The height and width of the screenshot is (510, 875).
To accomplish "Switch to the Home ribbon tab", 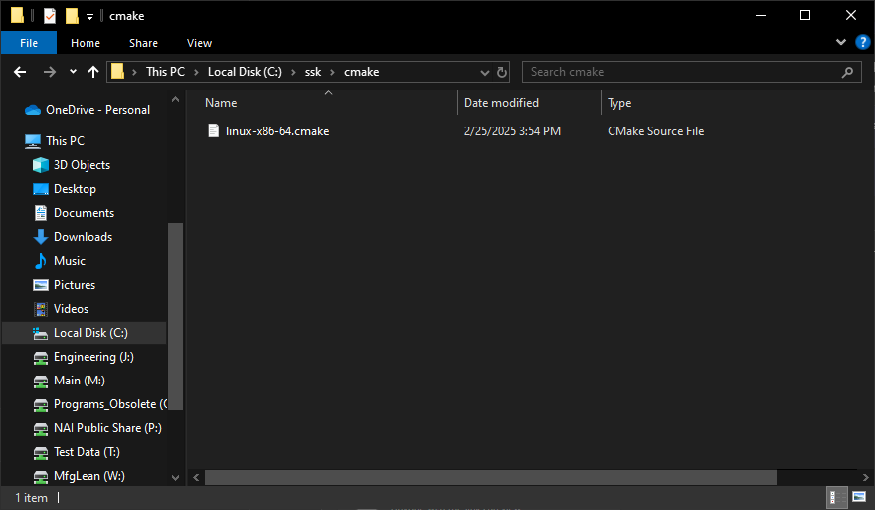I will [85, 43].
